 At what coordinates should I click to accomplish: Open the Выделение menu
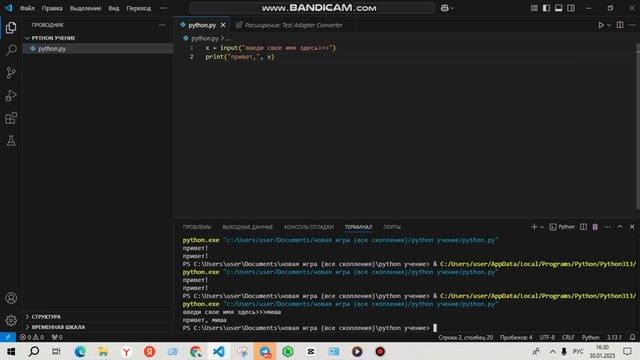coord(85,8)
